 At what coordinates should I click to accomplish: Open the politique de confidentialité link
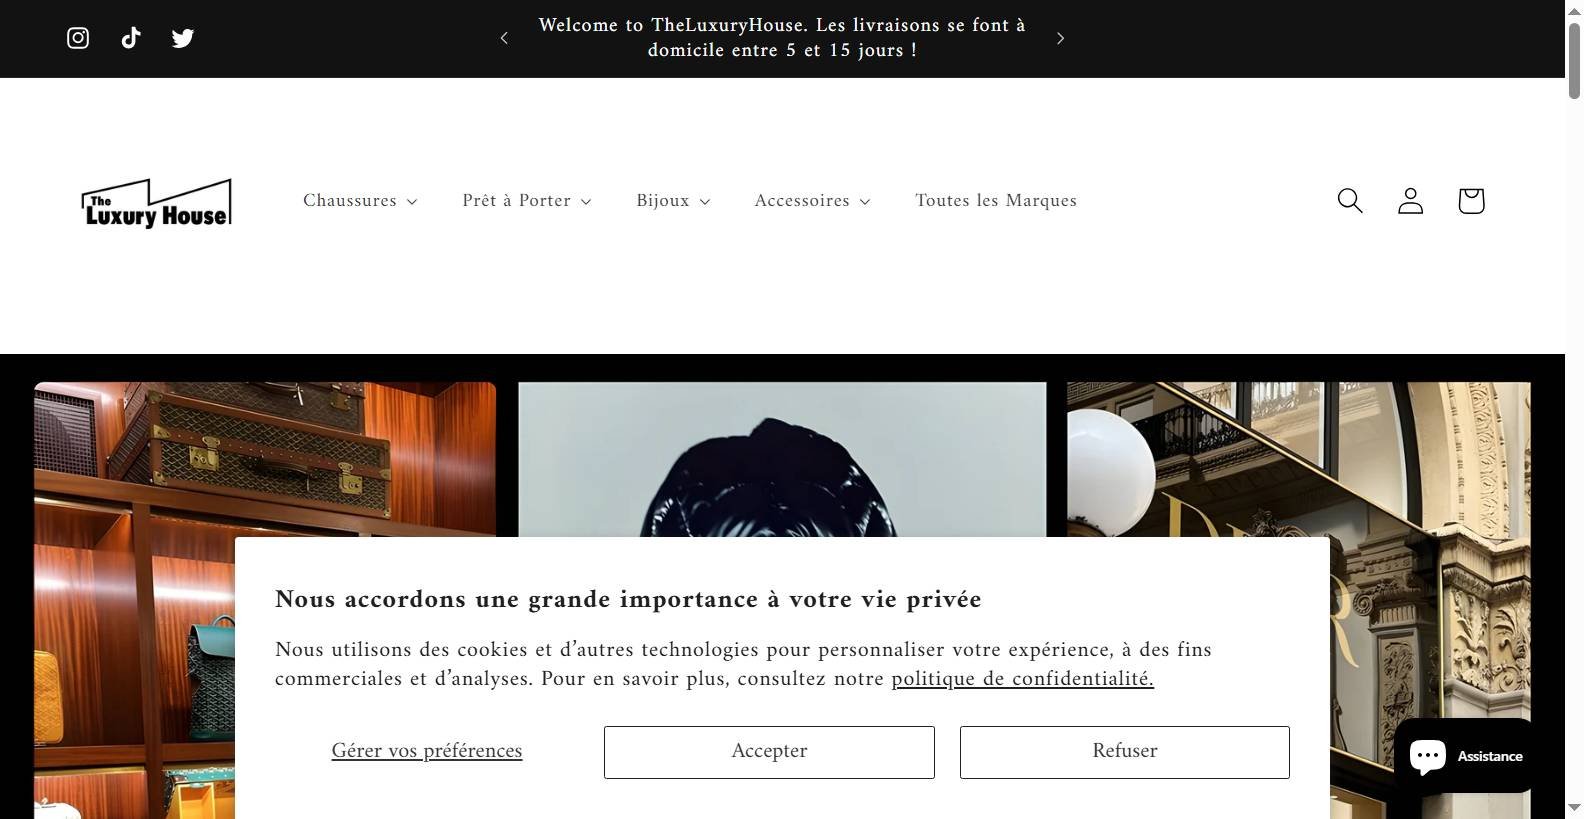point(1023,679)
